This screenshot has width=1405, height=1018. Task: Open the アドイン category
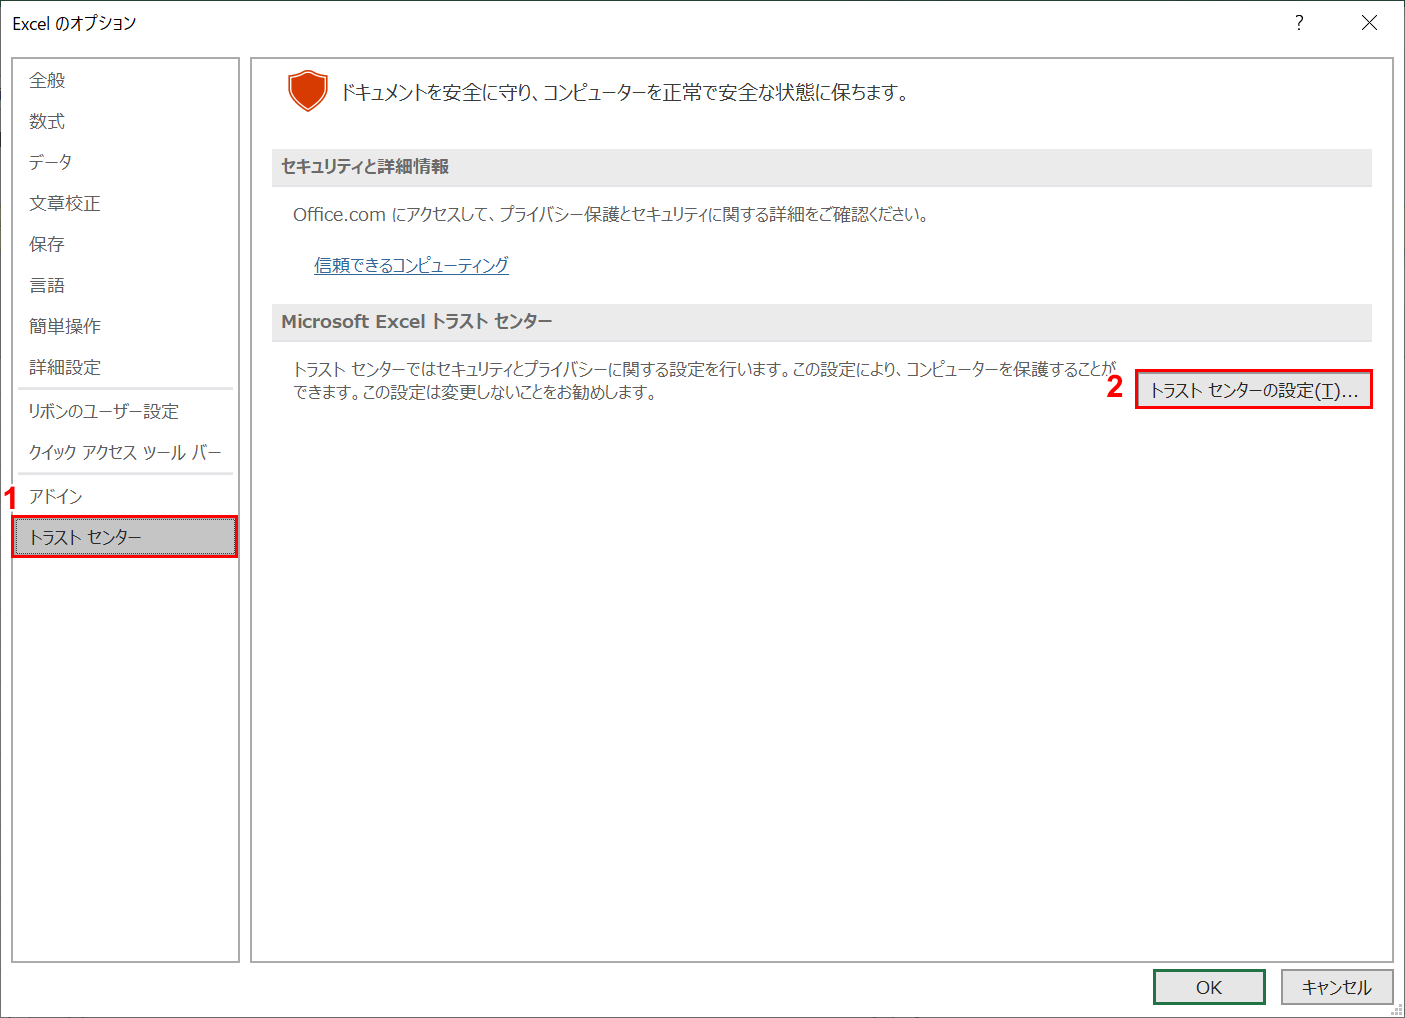coord(125,496)
